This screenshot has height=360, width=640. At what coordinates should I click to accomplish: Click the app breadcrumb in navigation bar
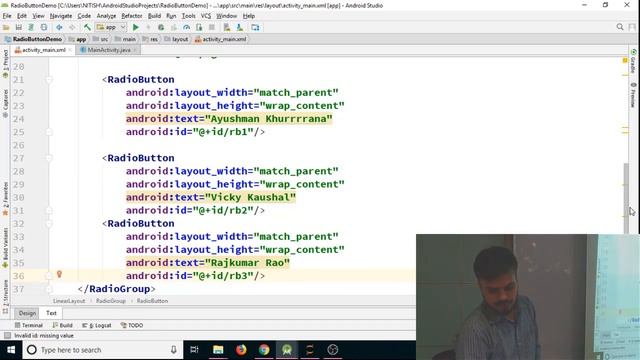78,39
